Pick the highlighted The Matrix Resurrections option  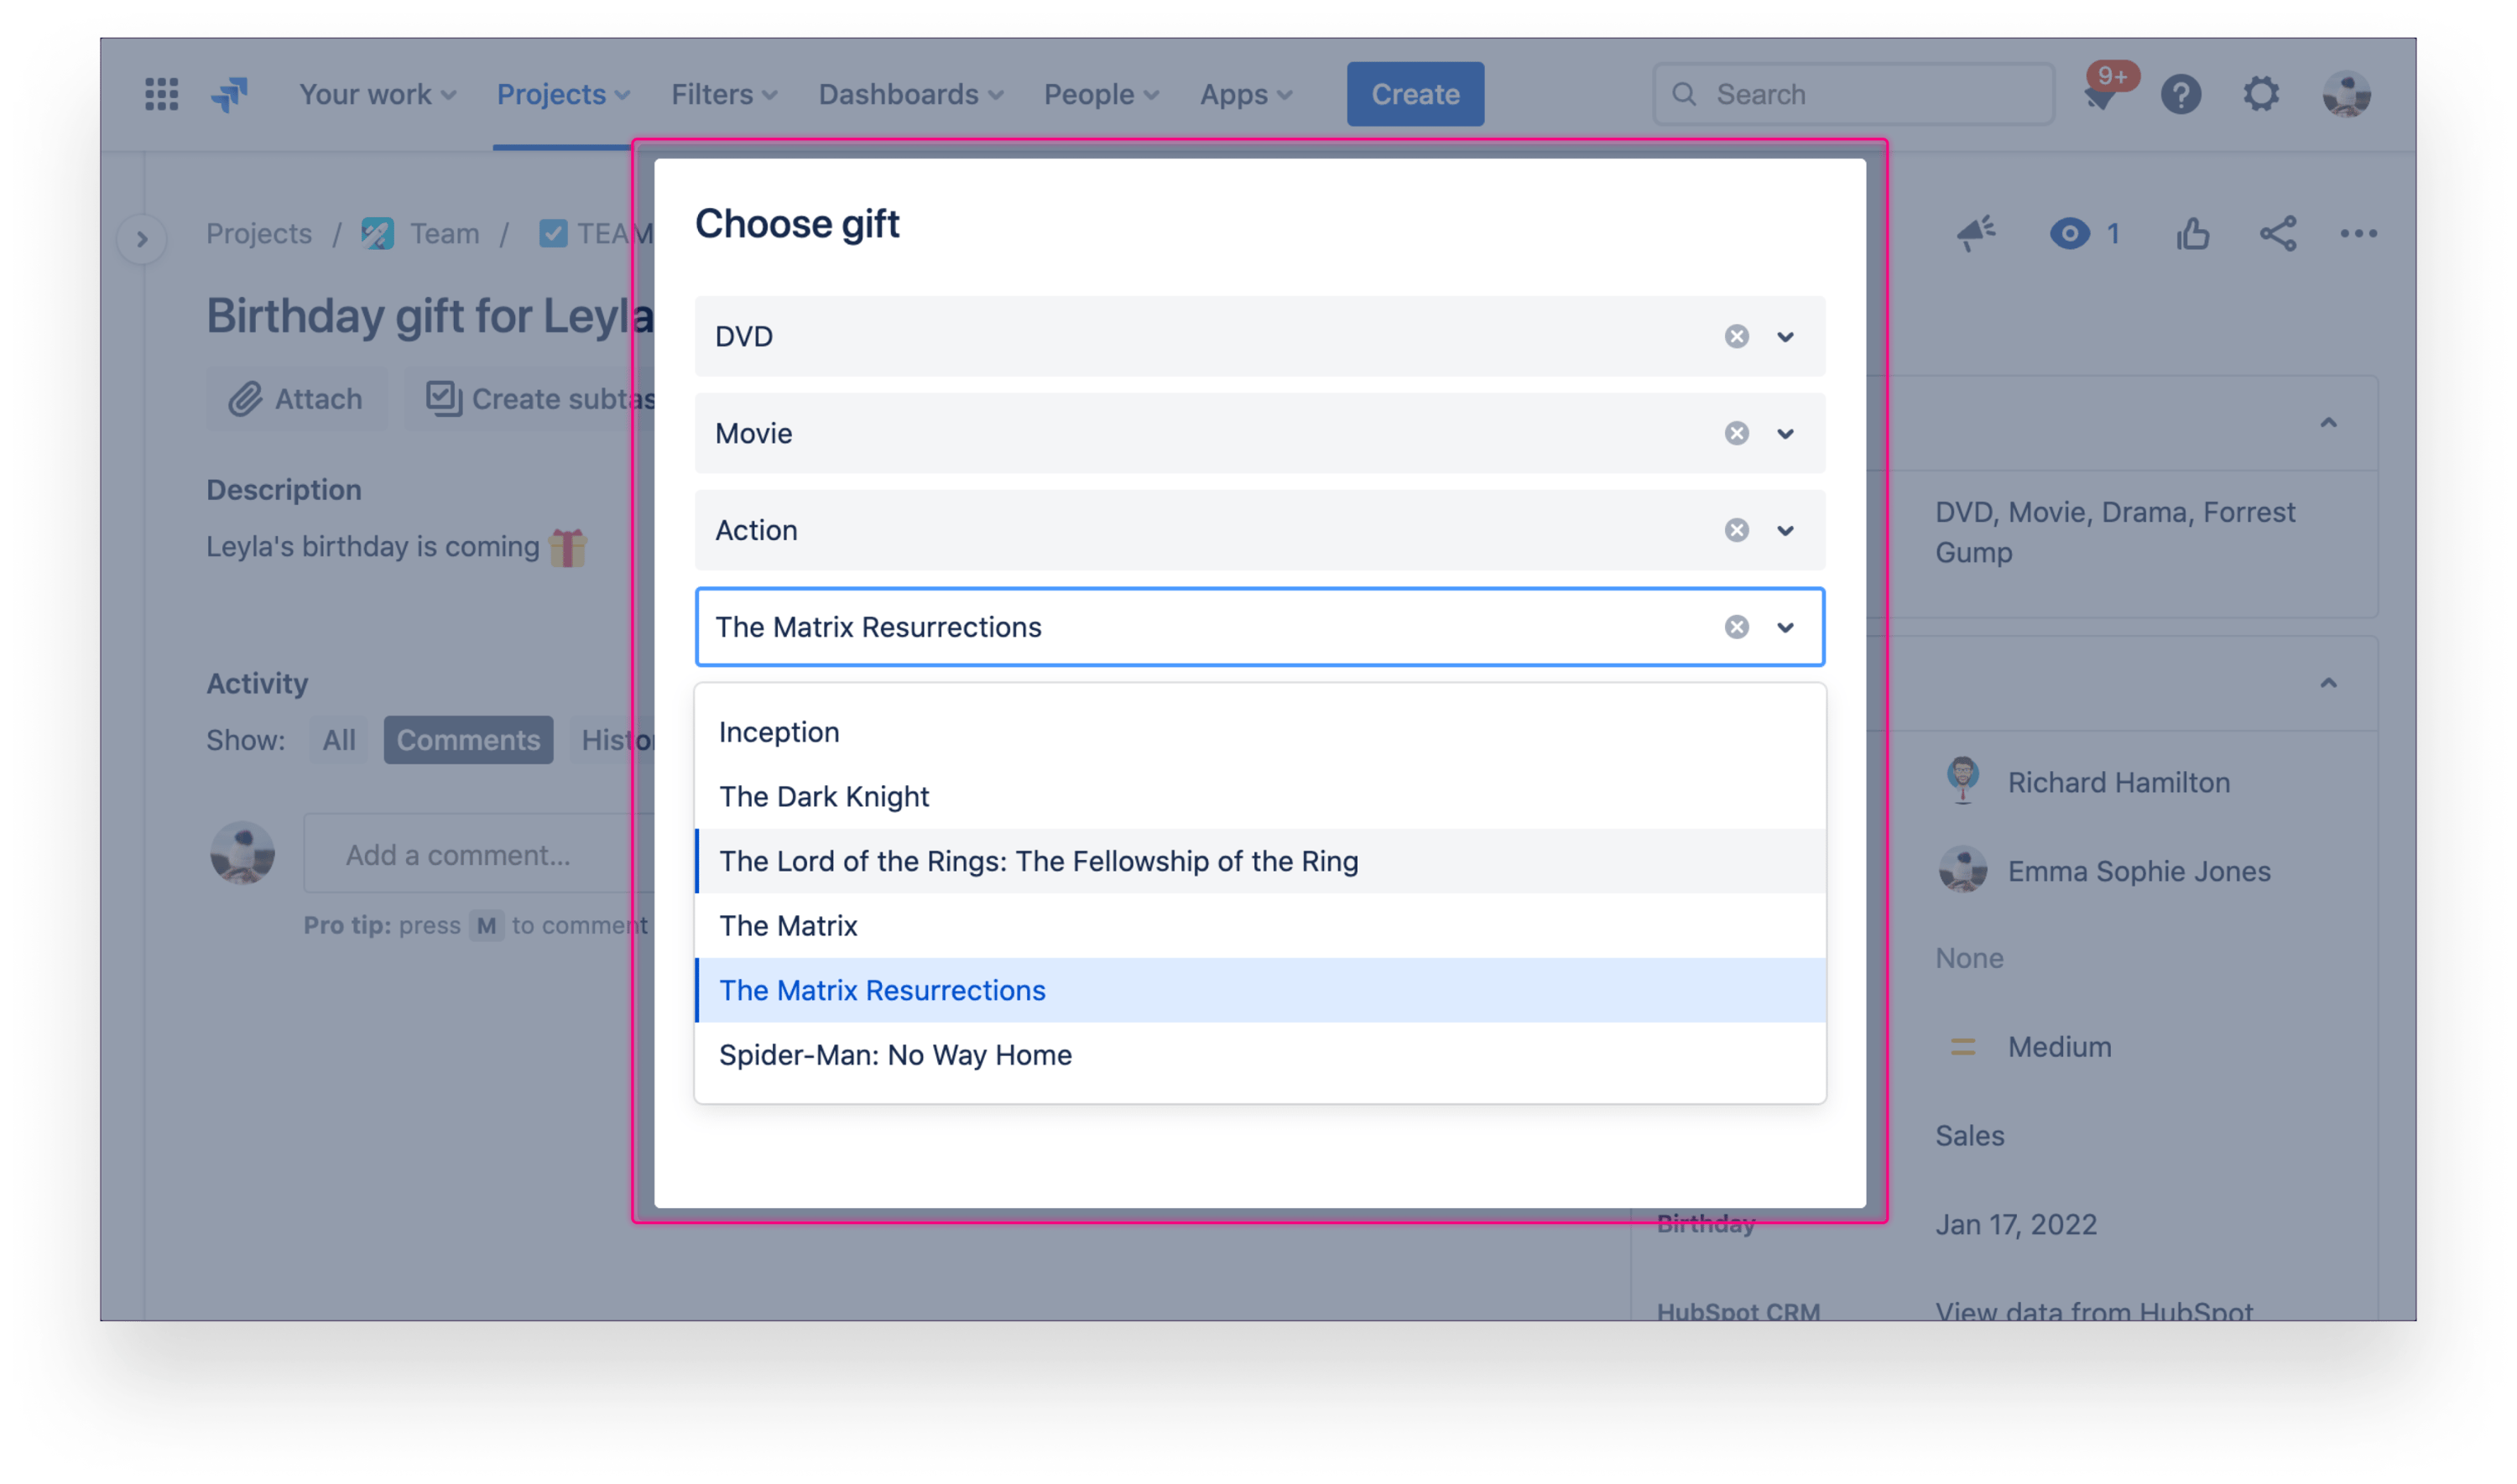1260,990
